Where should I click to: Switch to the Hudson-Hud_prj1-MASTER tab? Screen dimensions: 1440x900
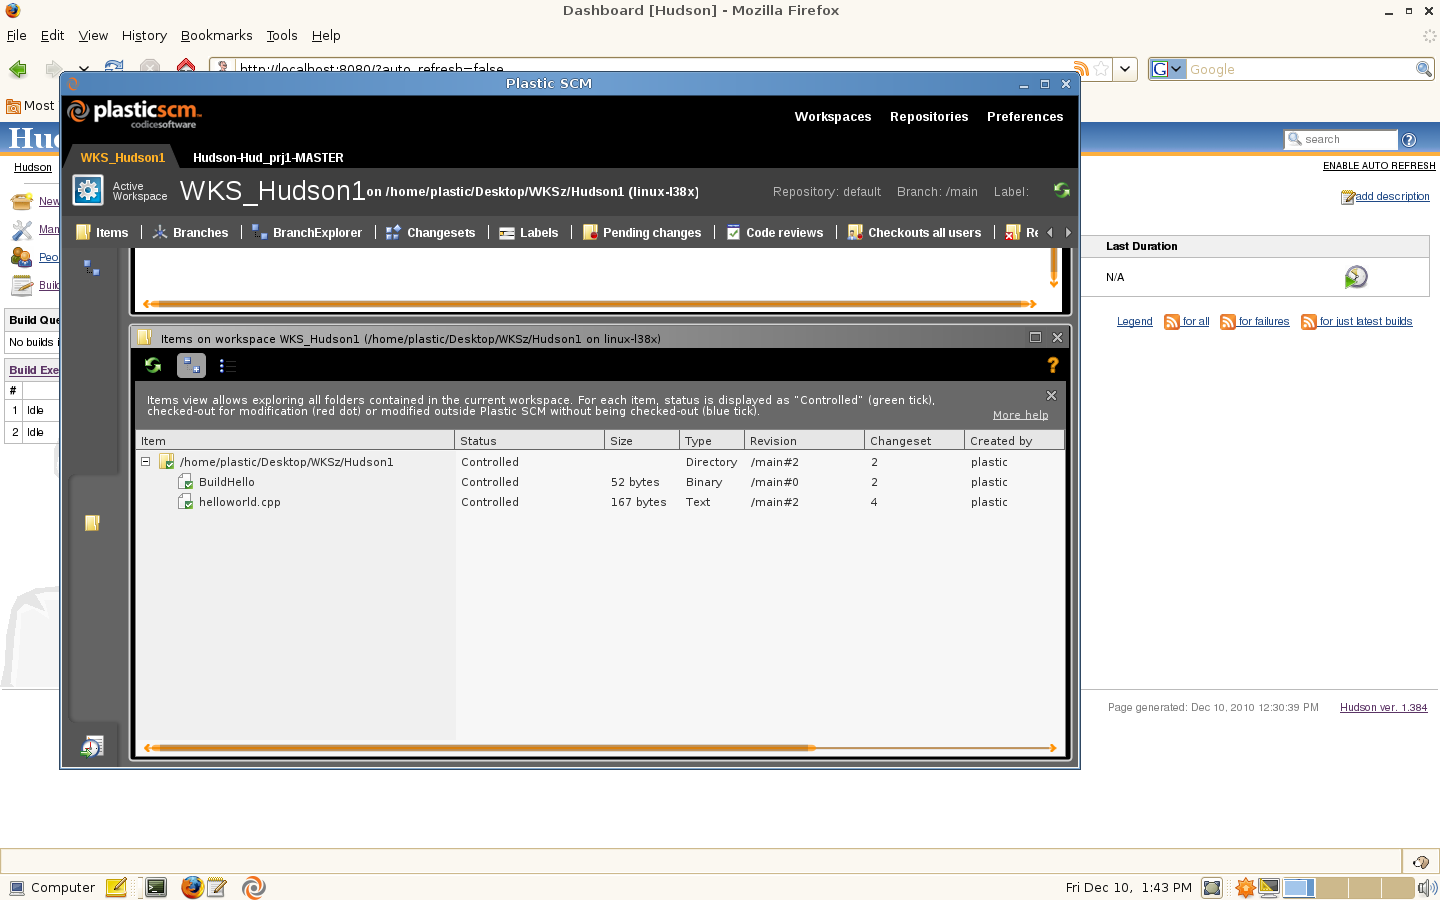point(267,157)
